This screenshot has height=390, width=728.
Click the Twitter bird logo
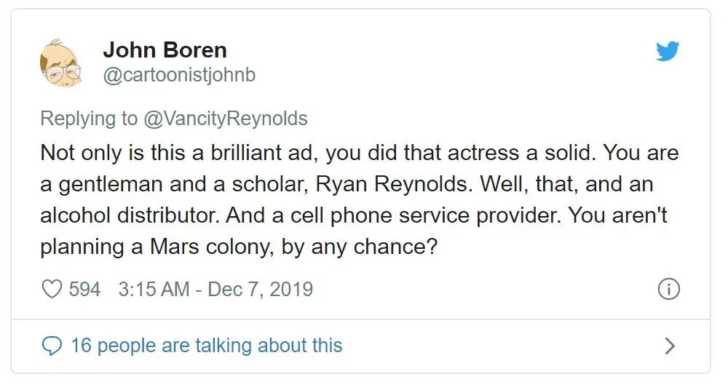pyautogui.click(x=668, y=51)
